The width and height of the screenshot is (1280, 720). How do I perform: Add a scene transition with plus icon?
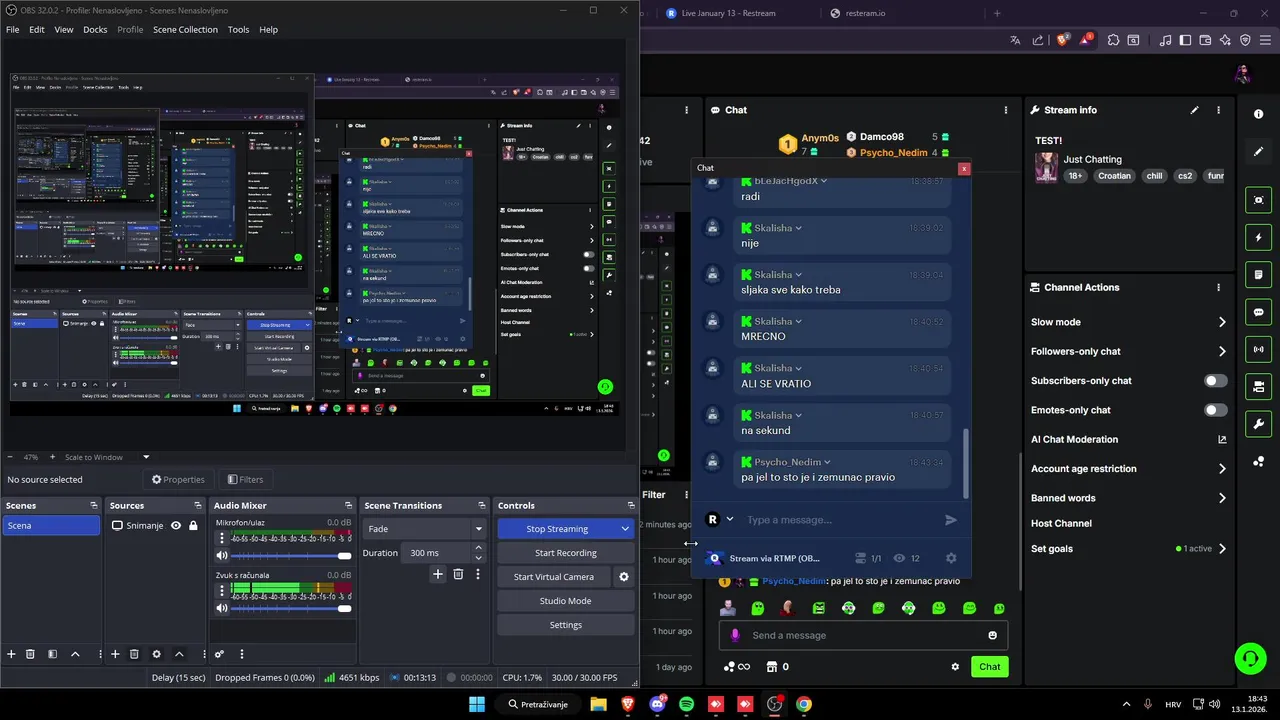coord(437,574)
